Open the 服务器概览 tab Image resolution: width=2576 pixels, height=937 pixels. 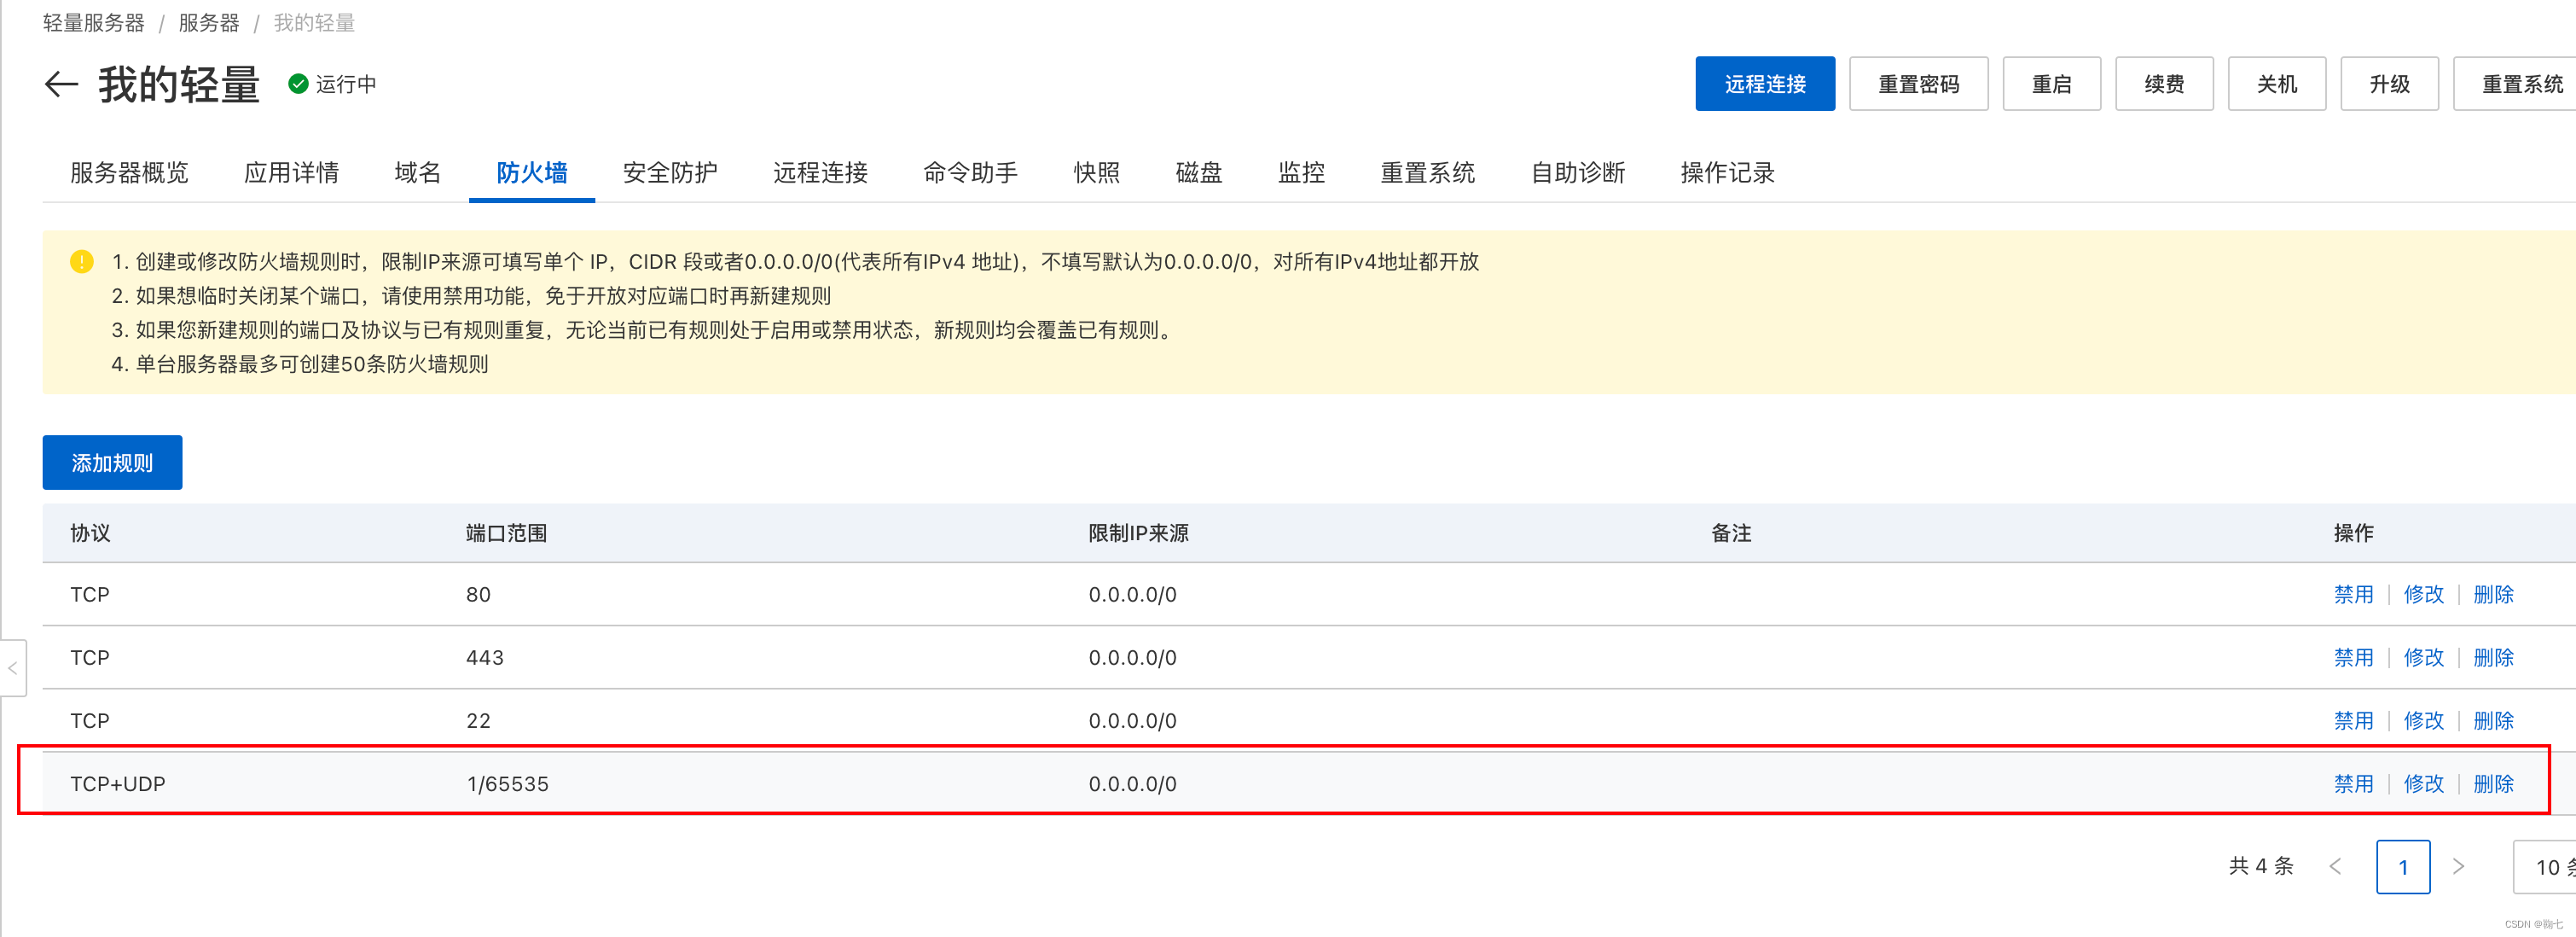coord(129,173)
